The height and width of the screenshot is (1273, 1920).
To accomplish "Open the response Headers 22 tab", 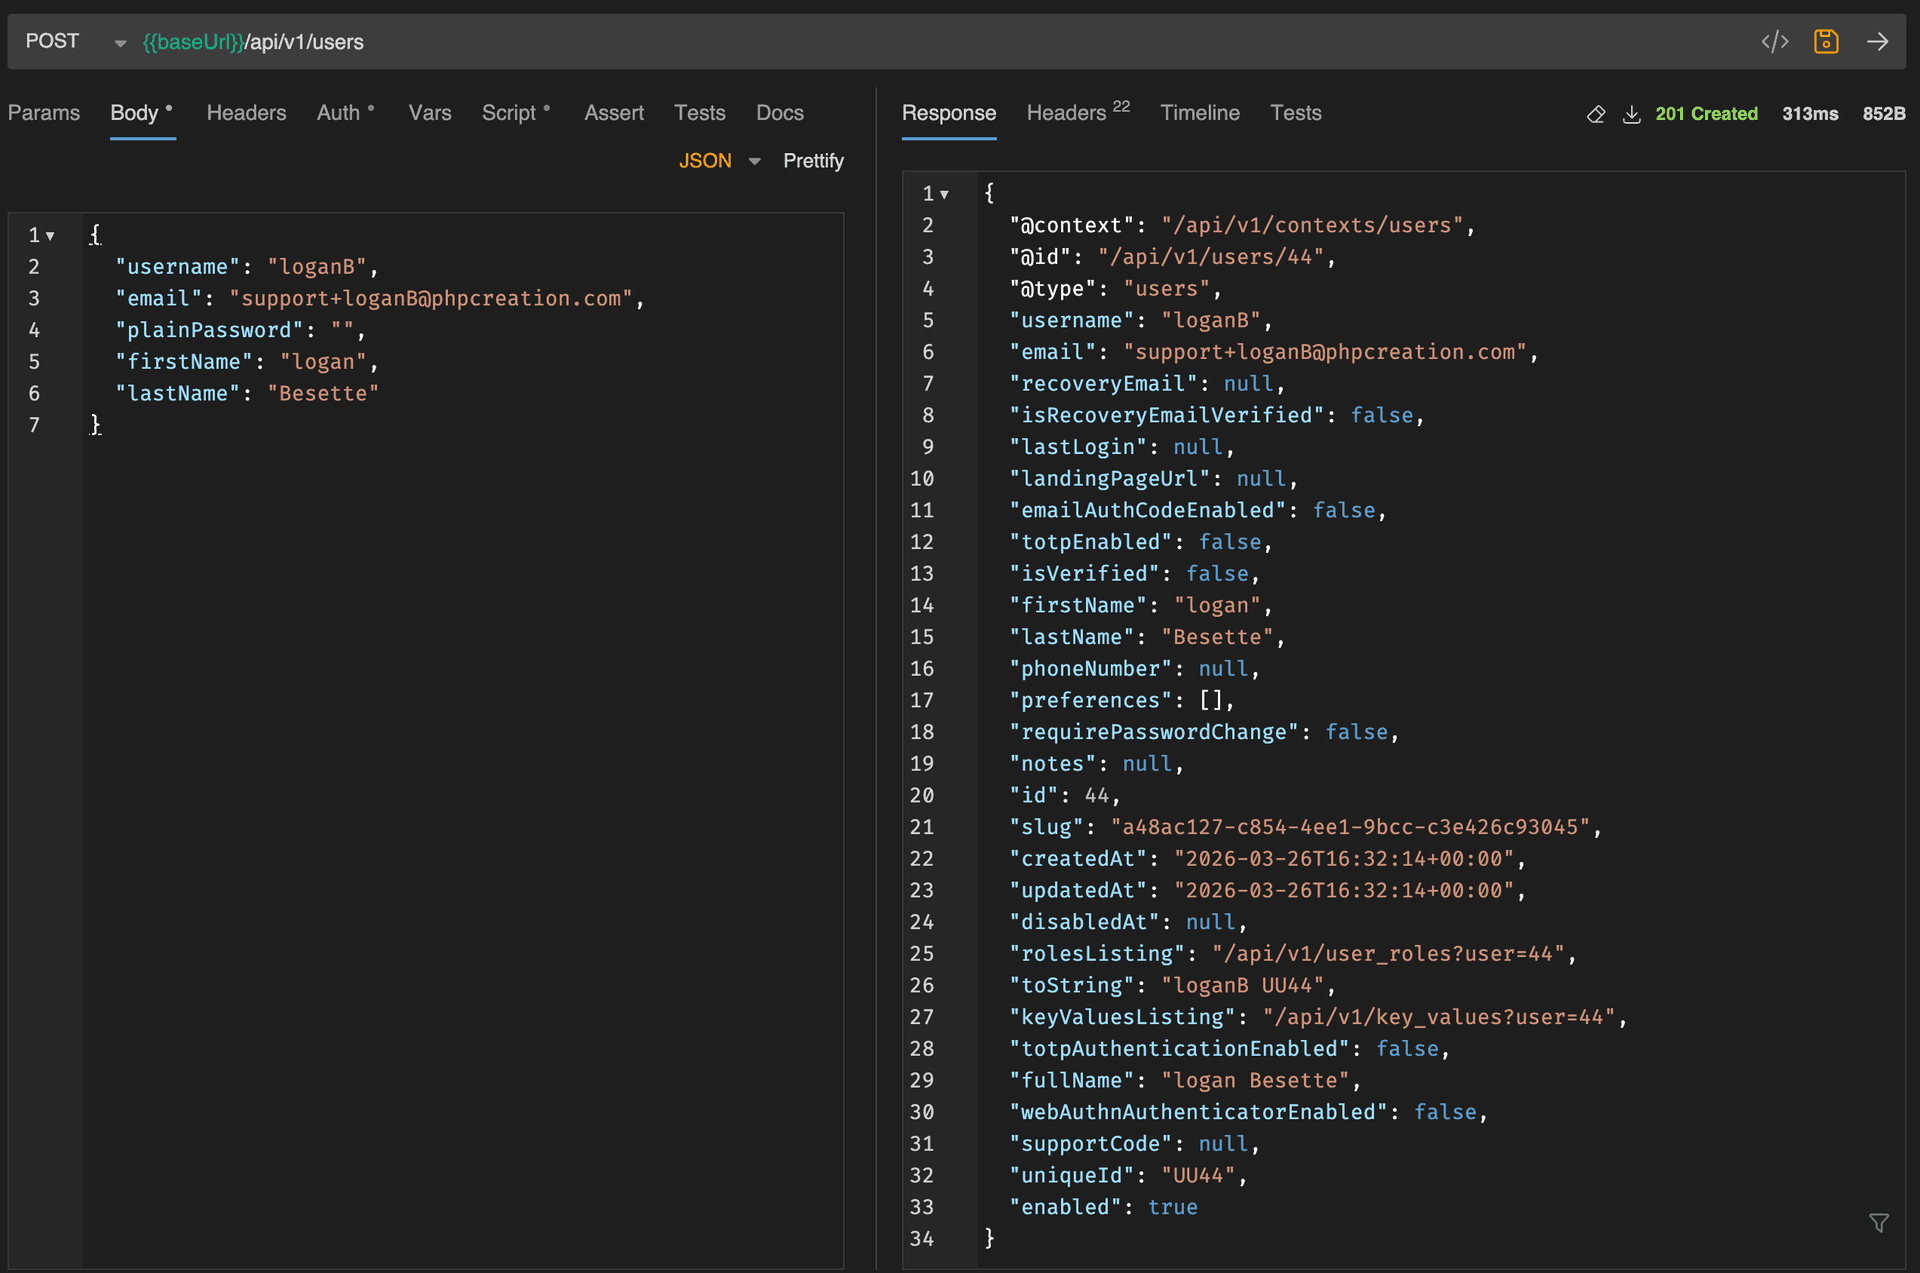I will coord(1078,112).
